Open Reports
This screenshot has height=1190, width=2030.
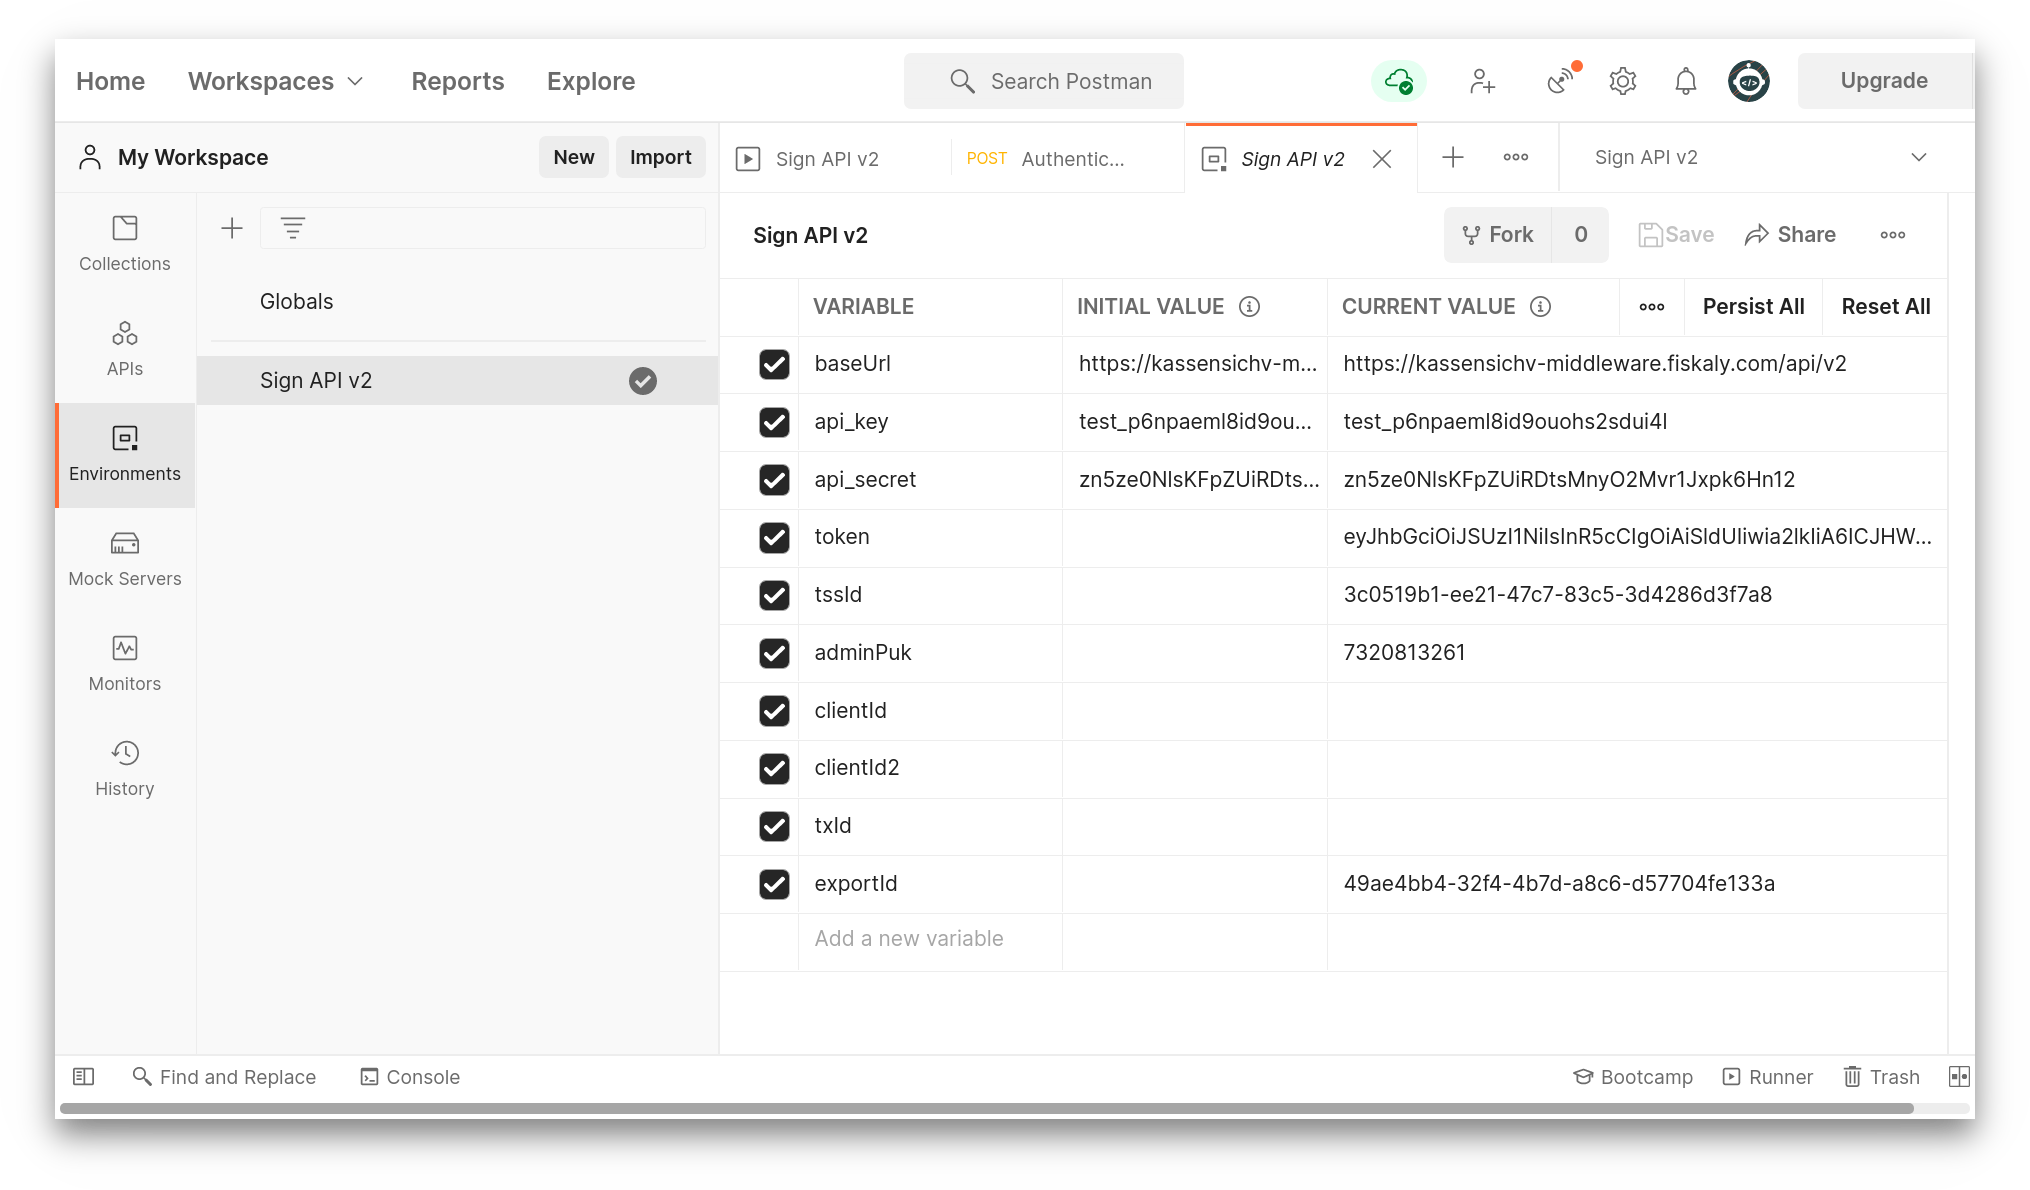point(457,81)
